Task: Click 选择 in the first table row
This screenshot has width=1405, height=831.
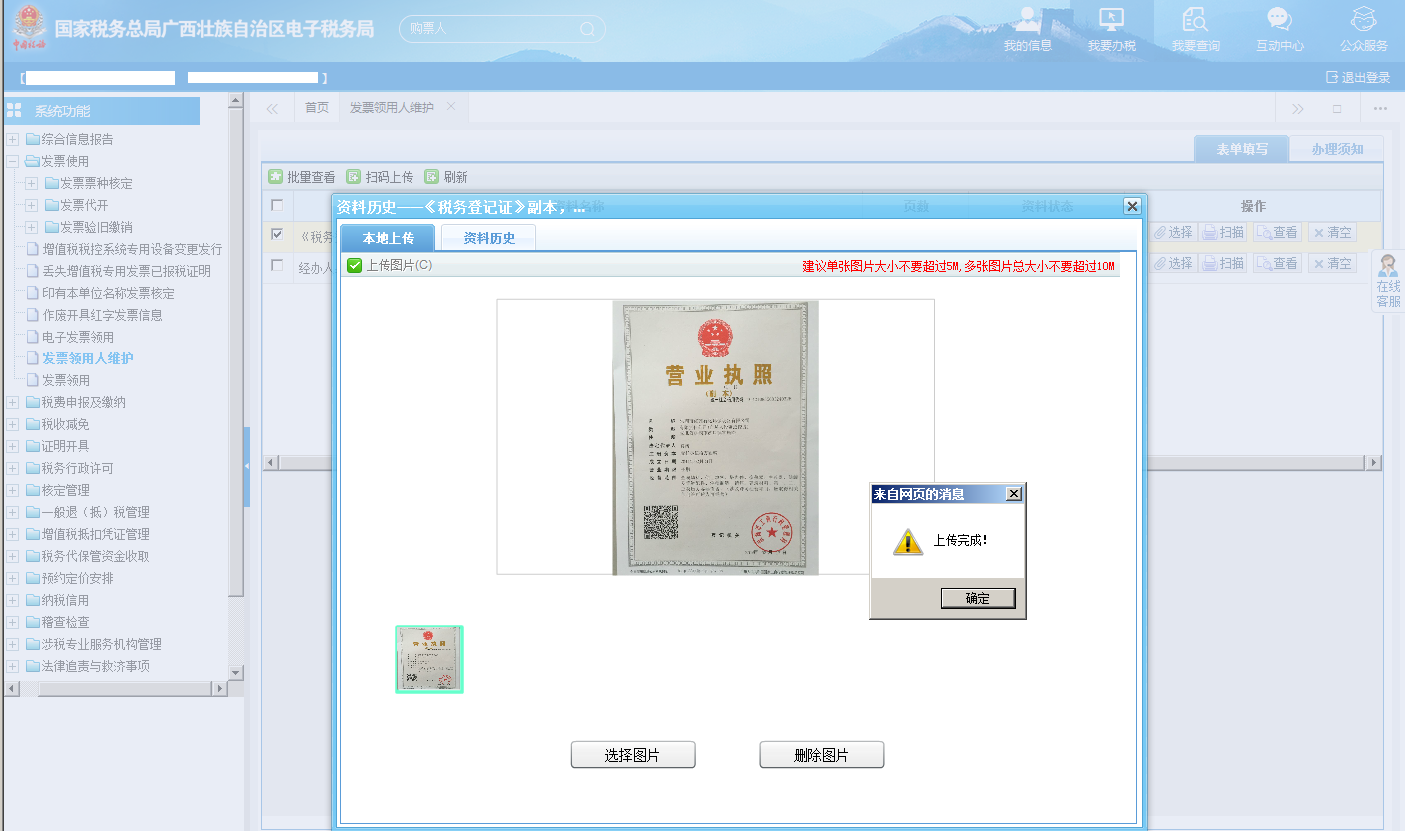Action: [x=1173, y=232]
